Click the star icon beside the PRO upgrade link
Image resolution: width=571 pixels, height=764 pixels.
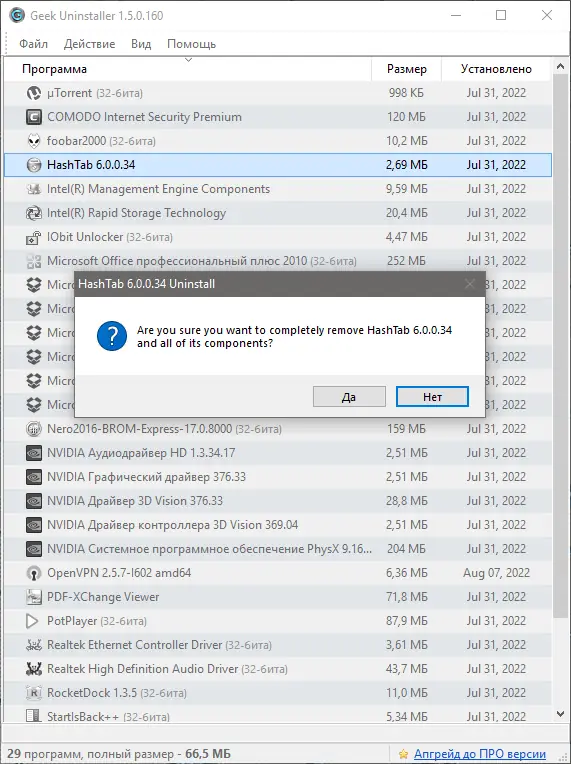point(403,754)
